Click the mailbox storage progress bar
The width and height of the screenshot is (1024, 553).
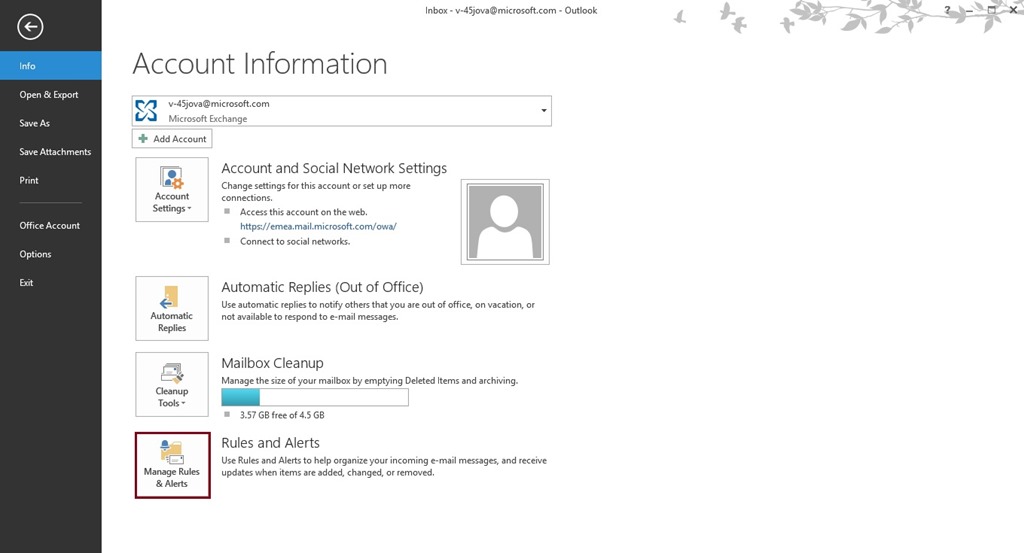coord(314,397)
